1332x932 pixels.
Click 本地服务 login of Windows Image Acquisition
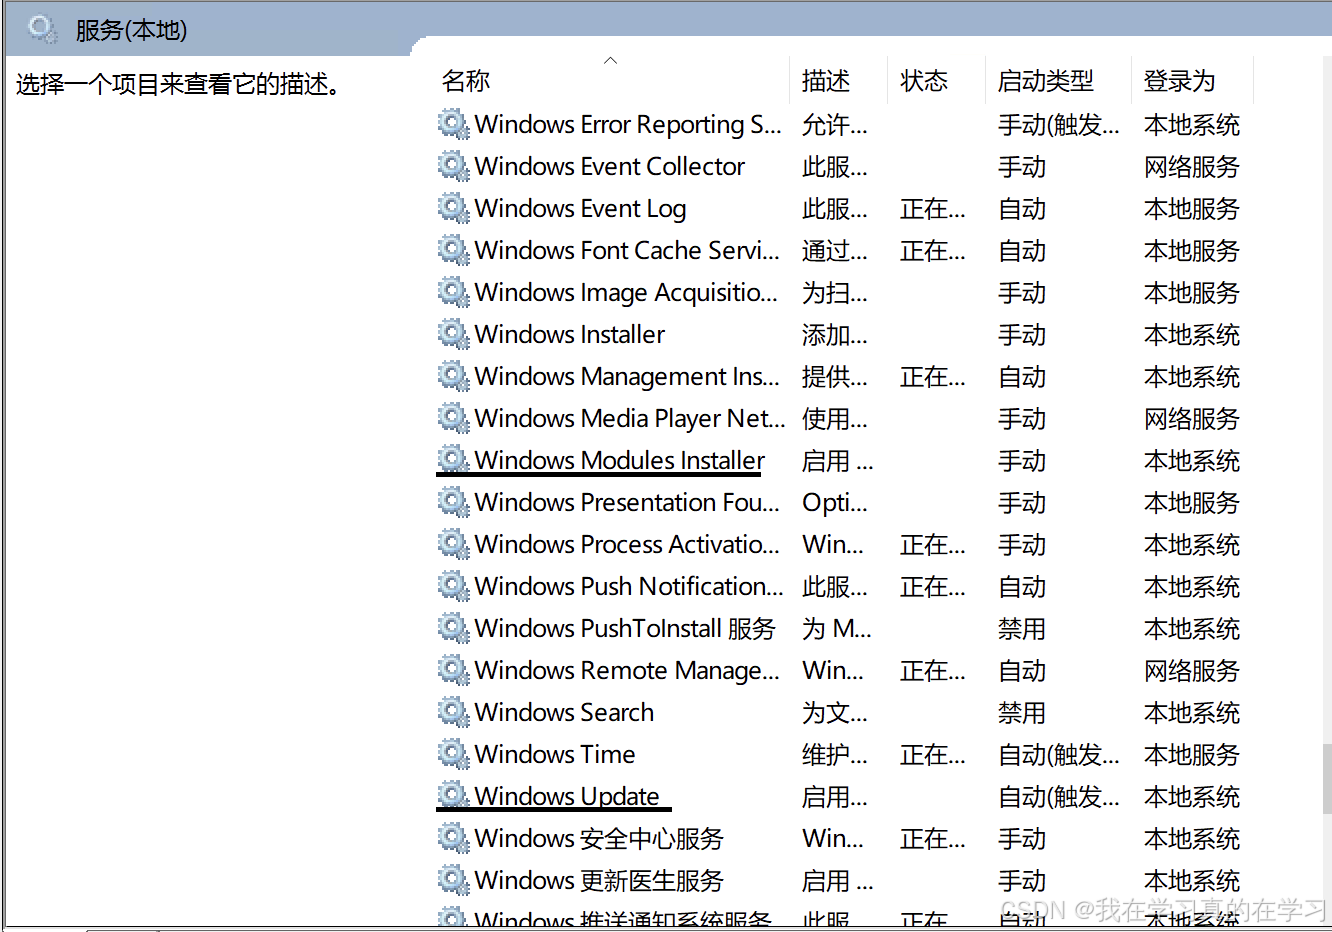pos(1192,292)
